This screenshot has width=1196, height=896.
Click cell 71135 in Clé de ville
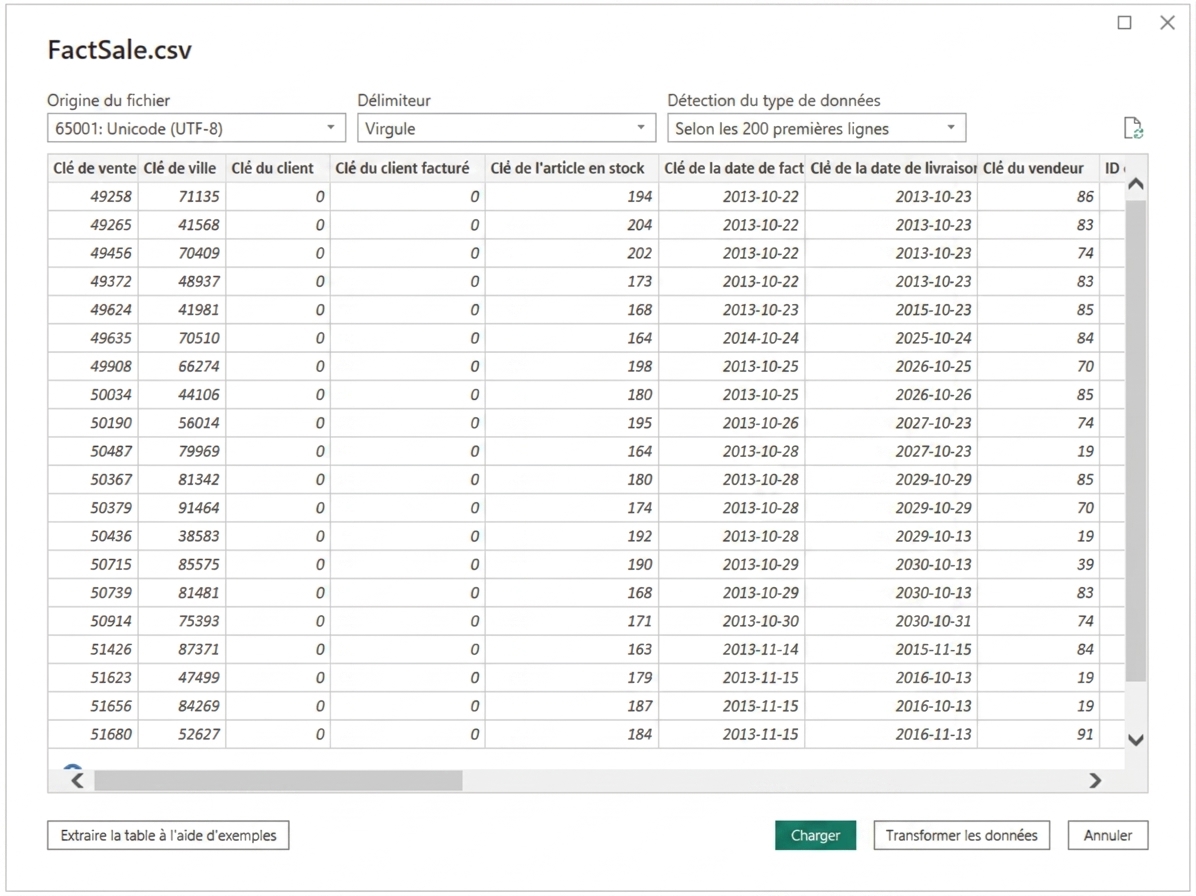[182, 196]
